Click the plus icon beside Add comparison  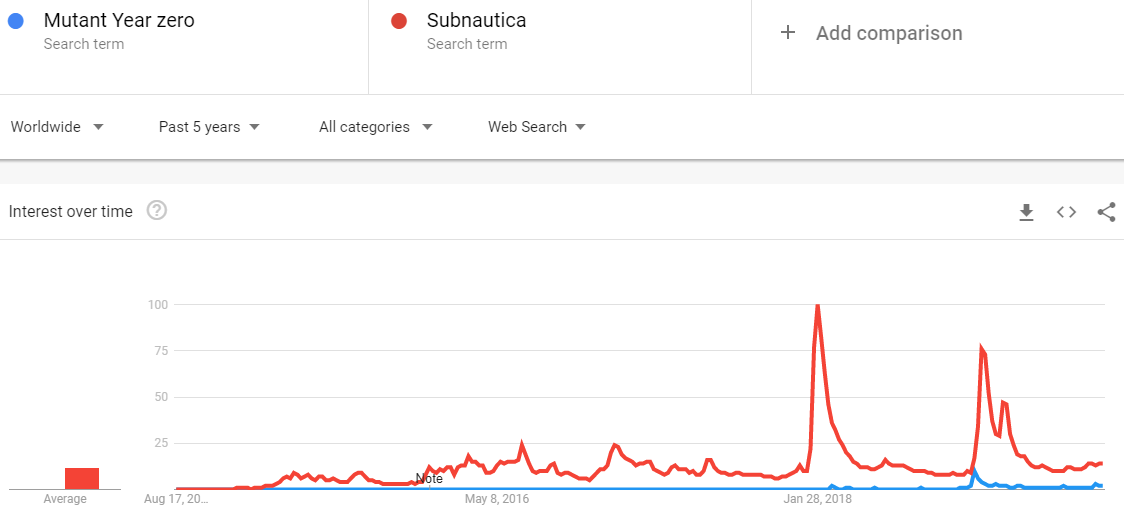pyautogui.click(x=788, y=33)
